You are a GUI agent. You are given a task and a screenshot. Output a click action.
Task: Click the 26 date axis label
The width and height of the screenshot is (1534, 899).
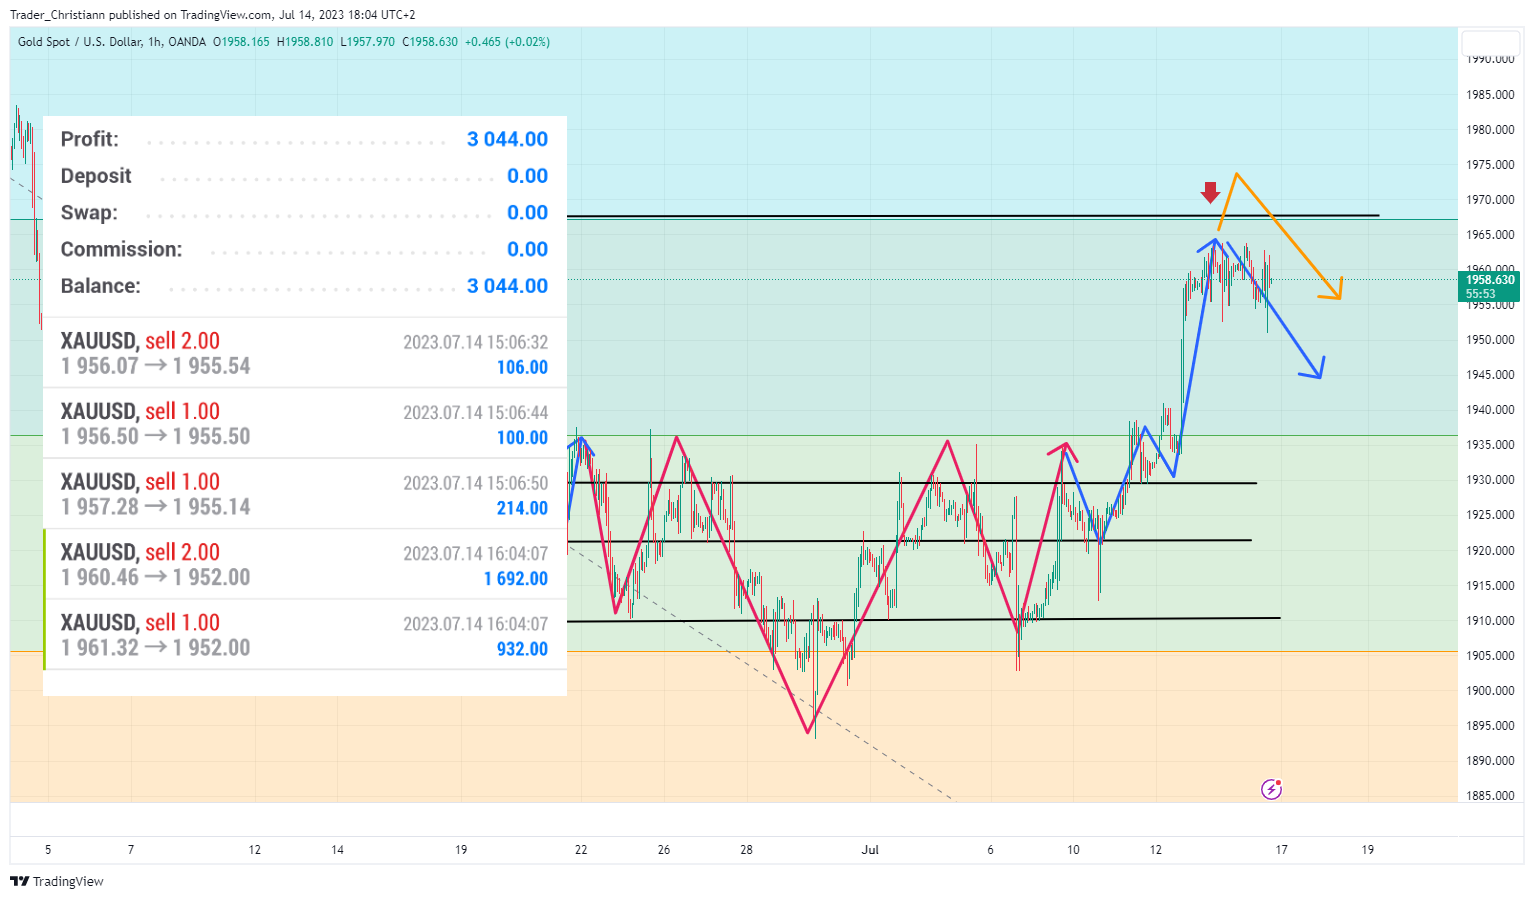click(664, 850)
